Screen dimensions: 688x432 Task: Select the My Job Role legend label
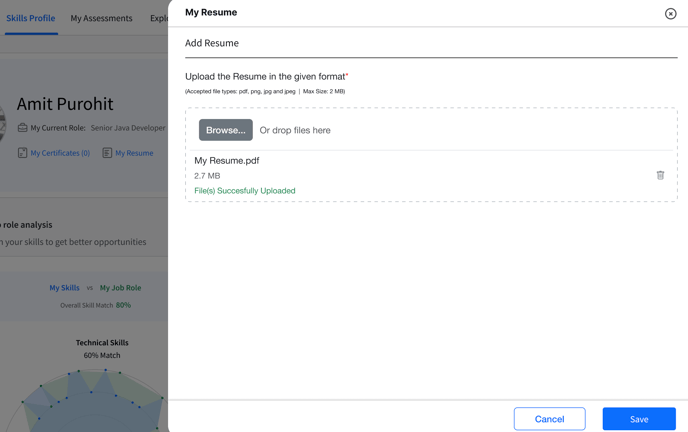point(121,288)
